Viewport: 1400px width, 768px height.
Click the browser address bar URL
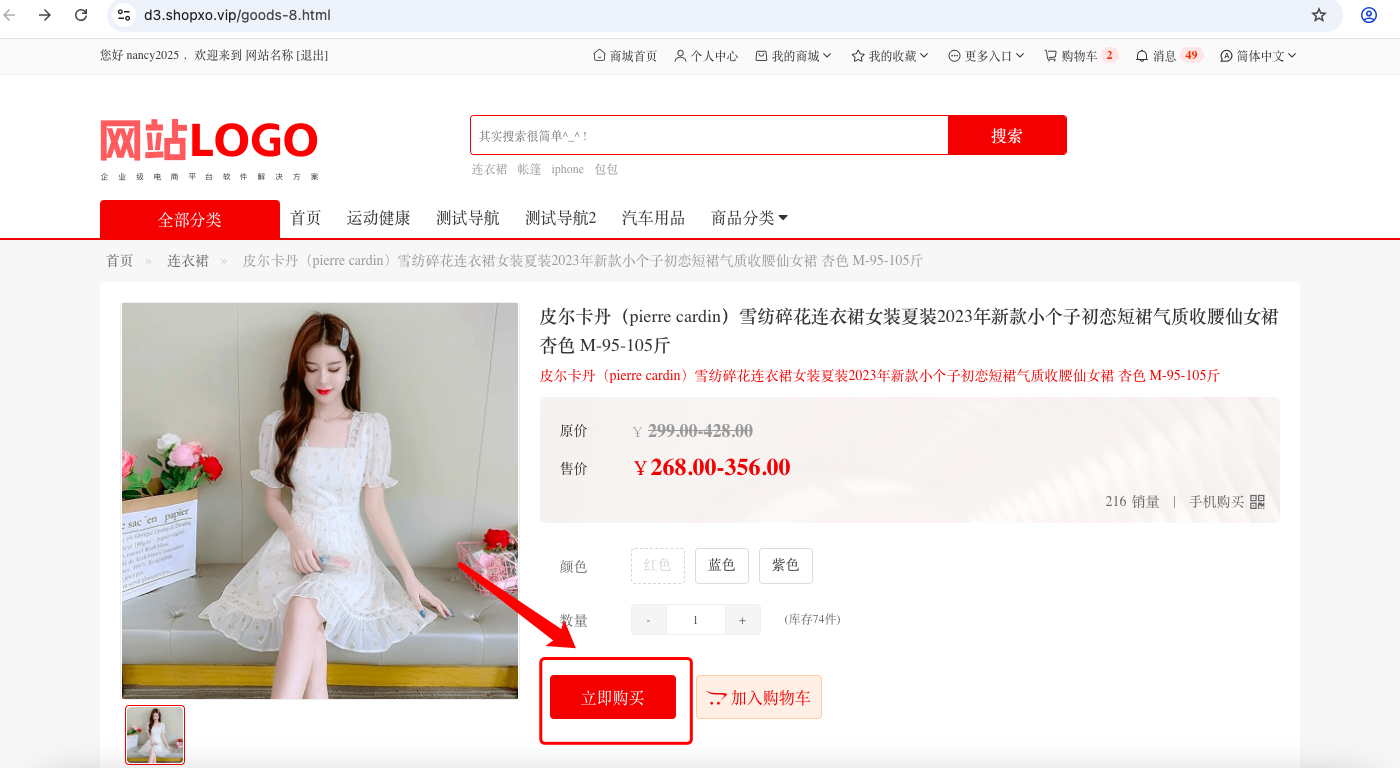(x=238, y=15)
